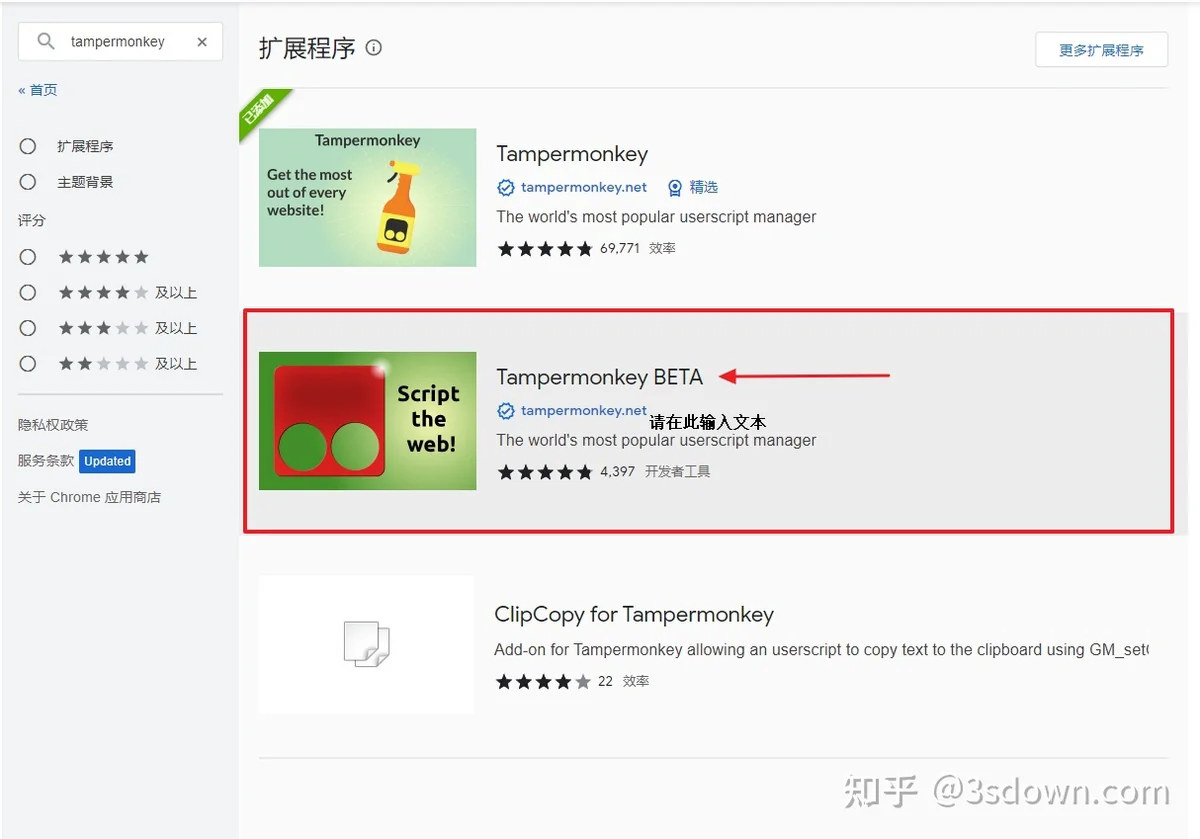Click the 精选 featured badge icon

[x=675, y=187]
